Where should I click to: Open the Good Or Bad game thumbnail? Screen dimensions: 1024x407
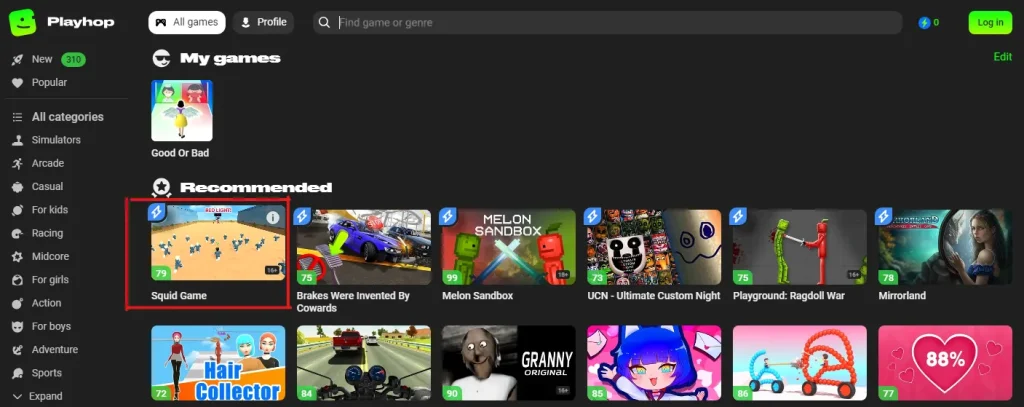[182, 110]
